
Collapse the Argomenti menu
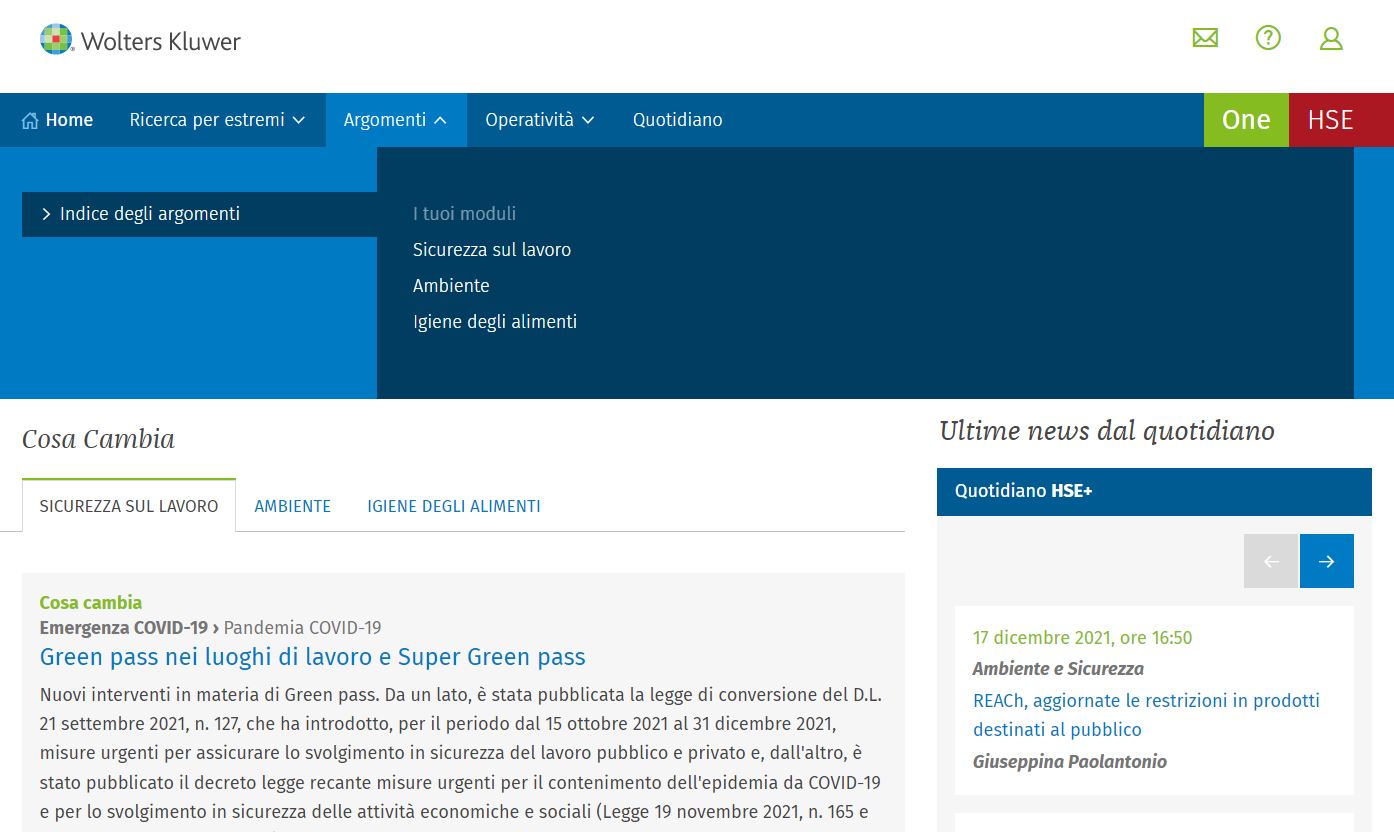coord(395,120)
